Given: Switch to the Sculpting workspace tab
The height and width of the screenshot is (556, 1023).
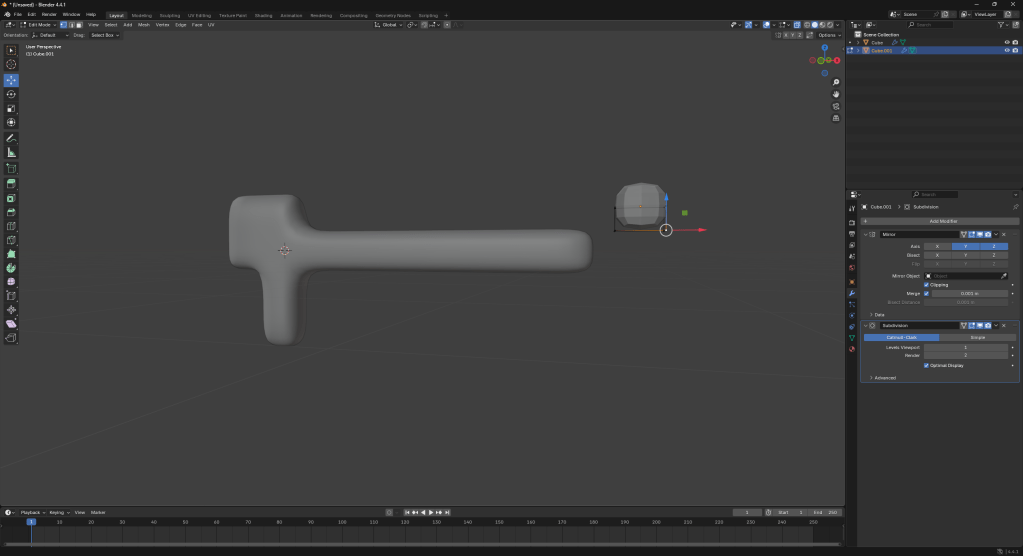Looking at the screenshot, I should [170, 15].
